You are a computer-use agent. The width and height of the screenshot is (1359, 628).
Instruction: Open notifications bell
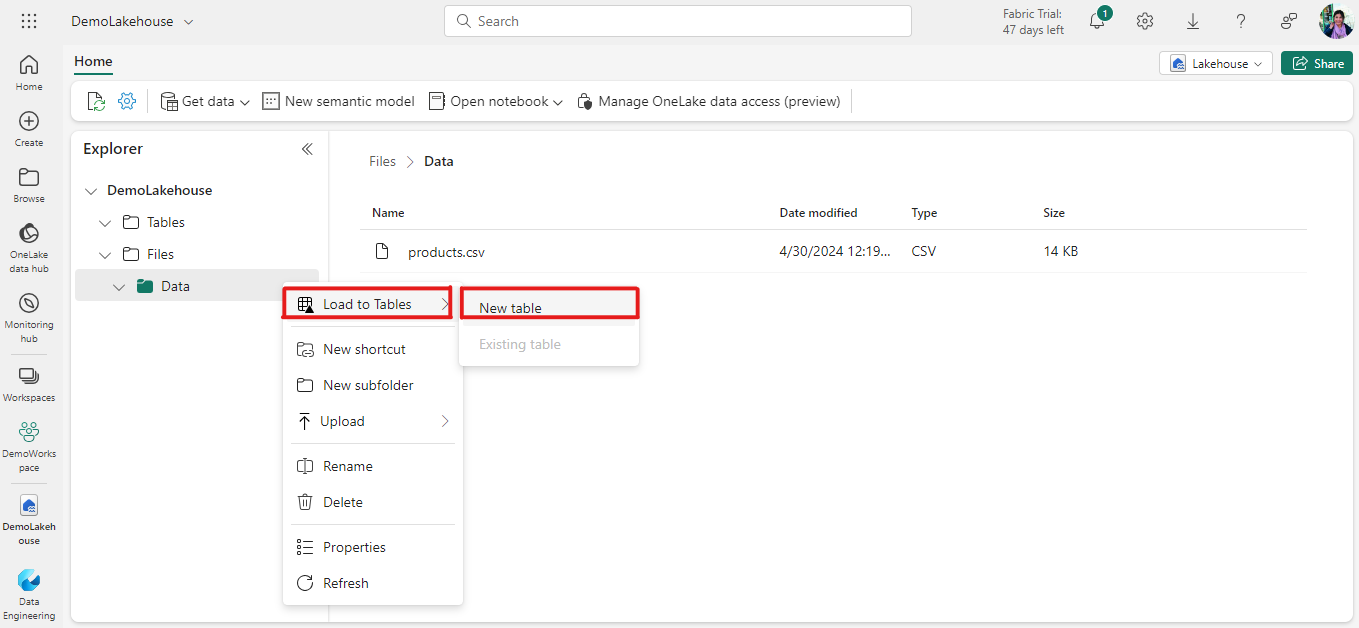click(x=1097, y=21)
